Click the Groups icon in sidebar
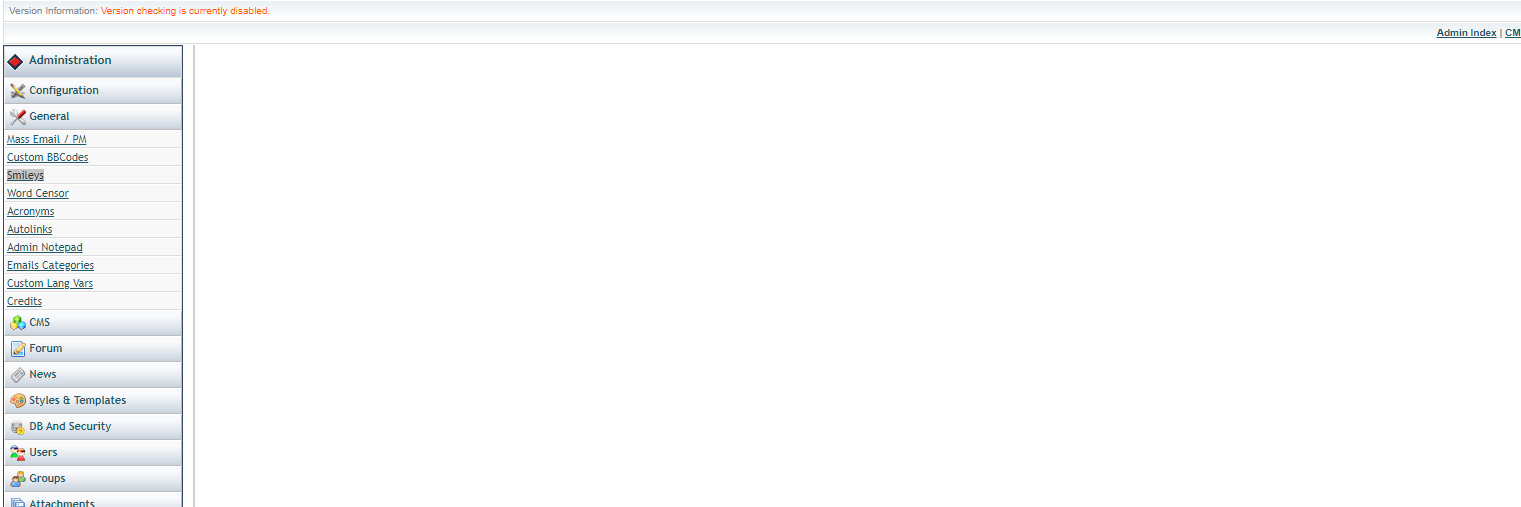Viewport: 1521px width, 507px height. tap(17, 479)
